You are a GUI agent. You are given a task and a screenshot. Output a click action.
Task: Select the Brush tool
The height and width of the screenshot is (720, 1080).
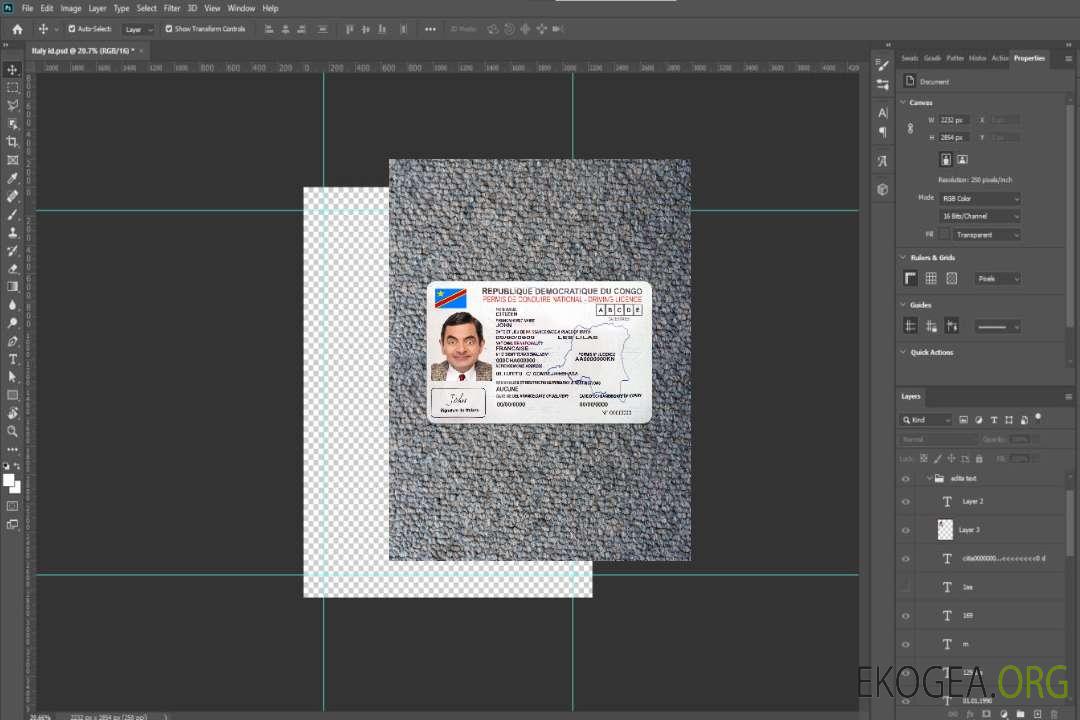(12, 214)
